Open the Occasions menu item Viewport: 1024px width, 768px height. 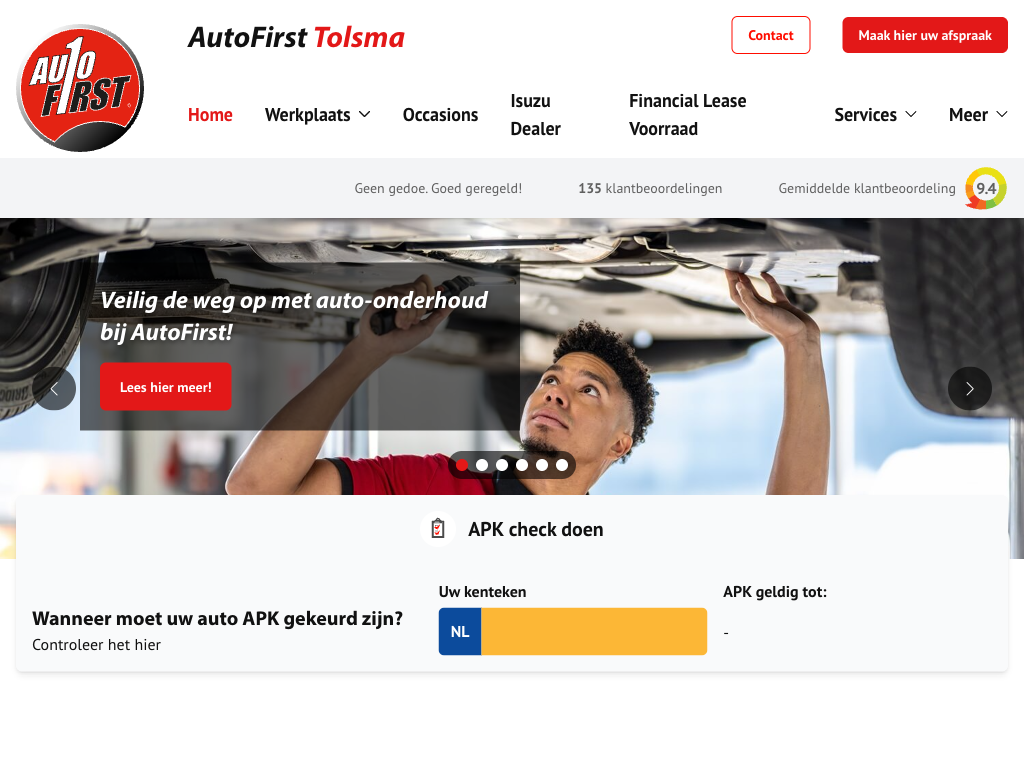click(440, 115)
